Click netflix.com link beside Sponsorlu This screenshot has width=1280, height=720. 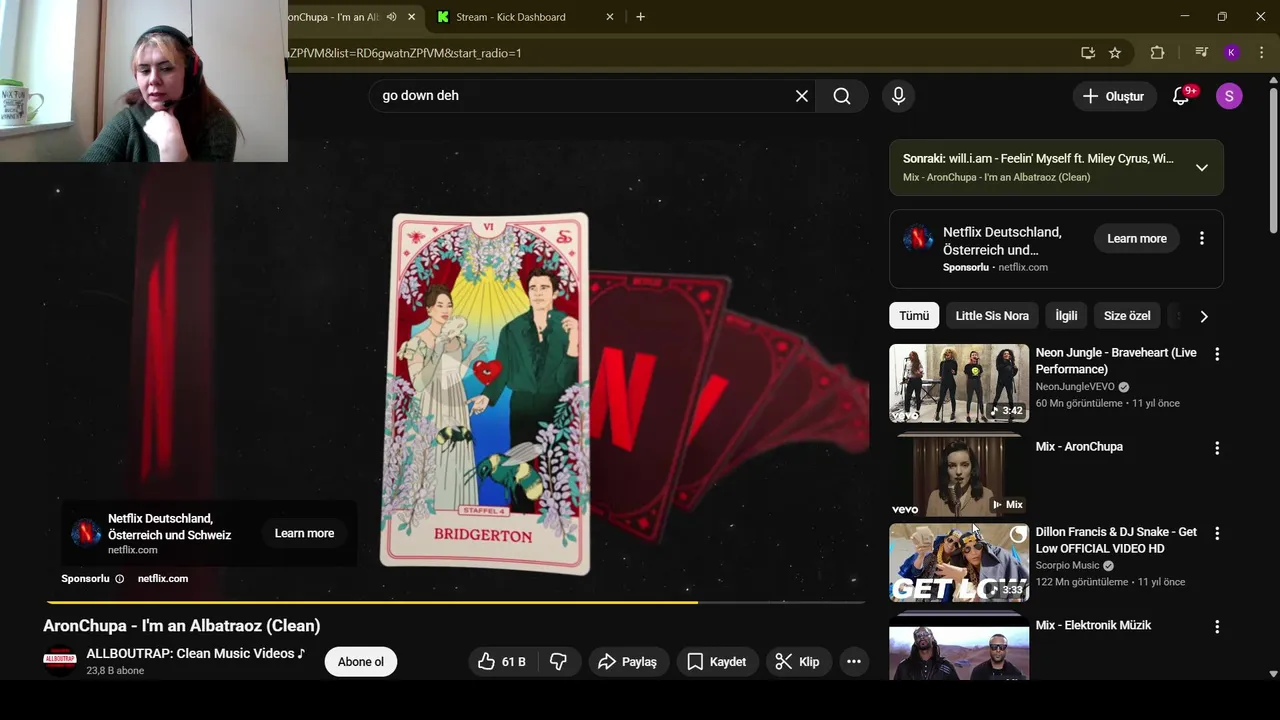(163, 579)
